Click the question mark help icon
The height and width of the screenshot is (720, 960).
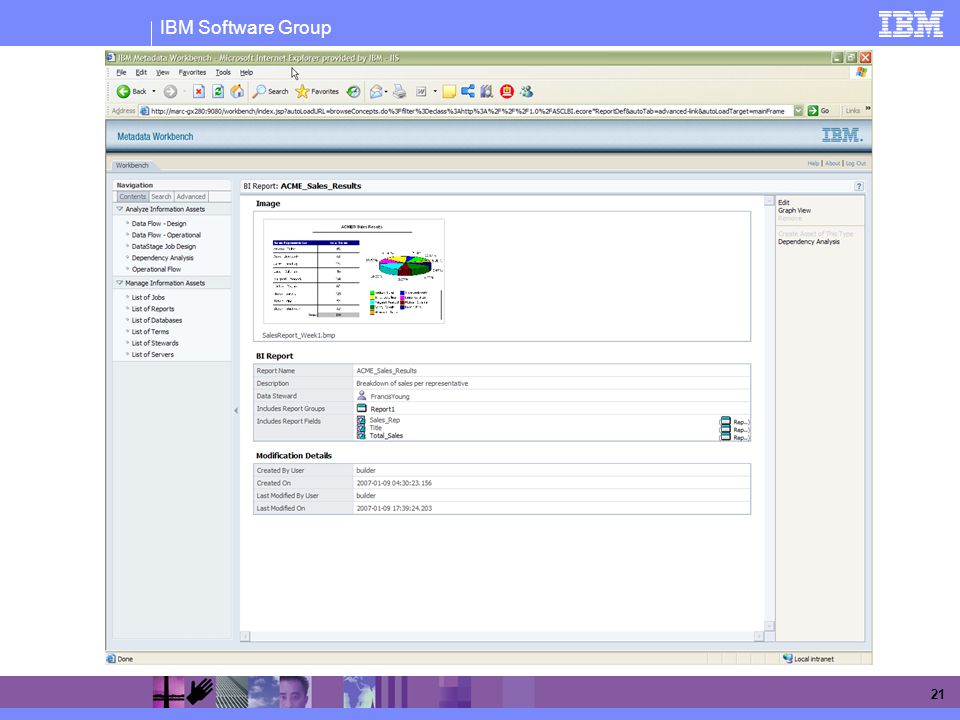pos(858,186)
